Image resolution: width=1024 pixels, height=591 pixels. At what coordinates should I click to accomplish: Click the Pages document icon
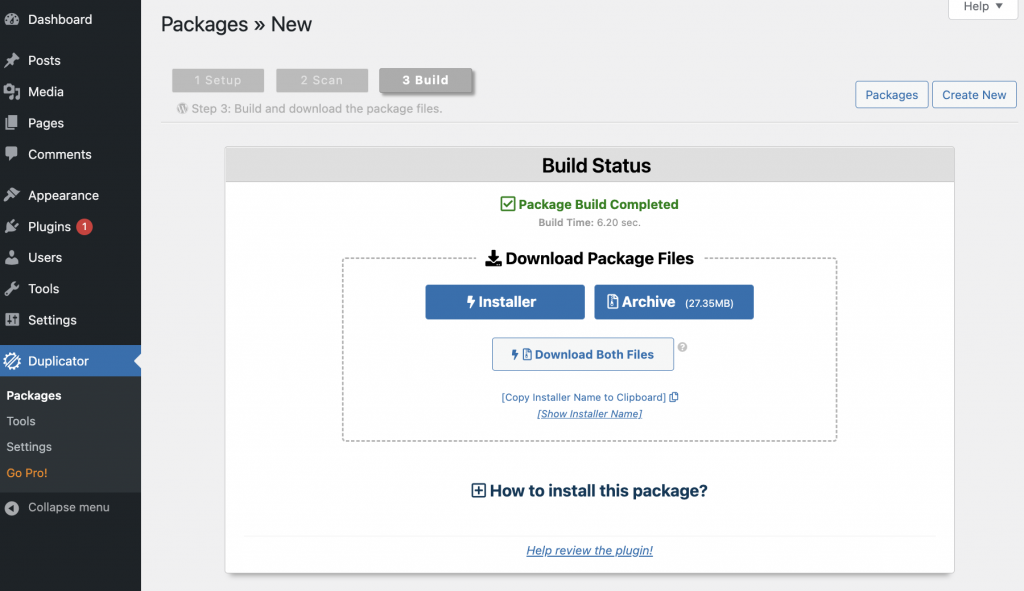click(14, 123)
